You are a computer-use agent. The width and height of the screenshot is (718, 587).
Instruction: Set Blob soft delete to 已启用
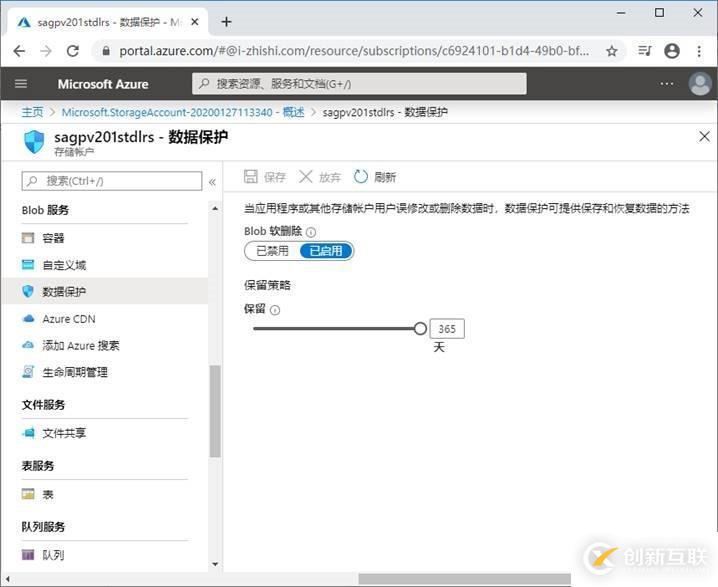pos(326,251)
